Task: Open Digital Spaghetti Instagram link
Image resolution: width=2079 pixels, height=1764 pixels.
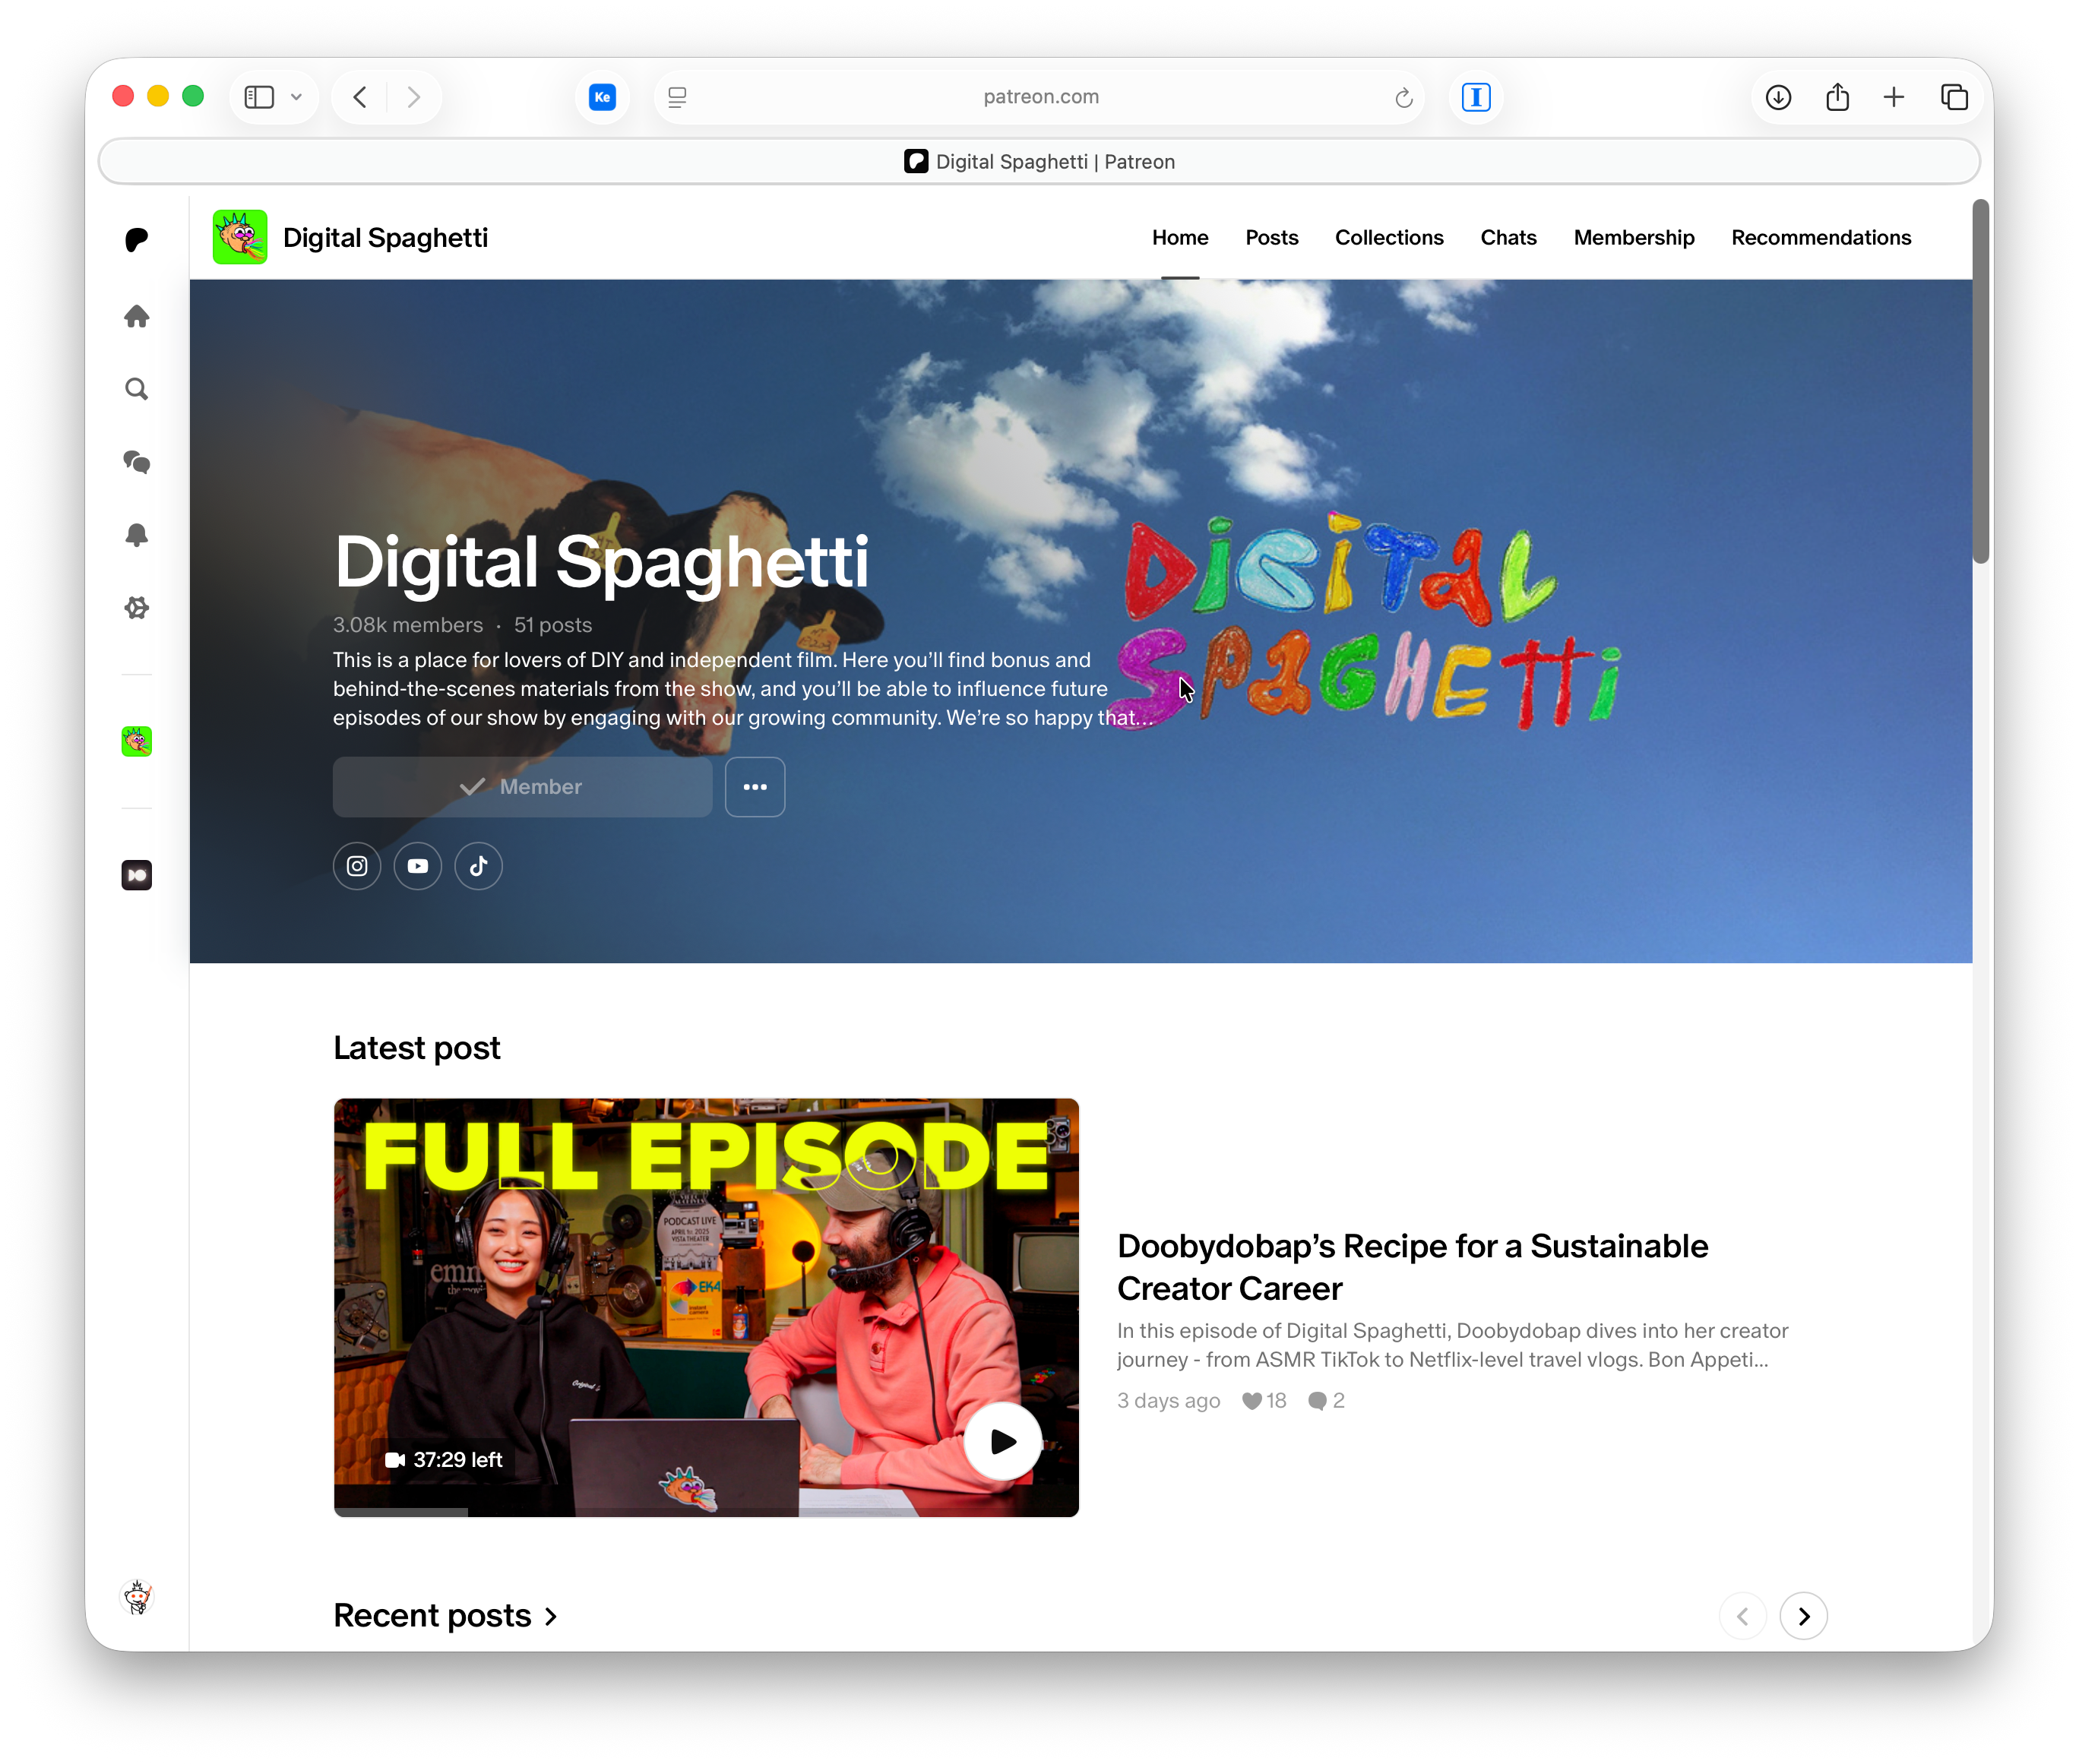Action: coord(357,866)
